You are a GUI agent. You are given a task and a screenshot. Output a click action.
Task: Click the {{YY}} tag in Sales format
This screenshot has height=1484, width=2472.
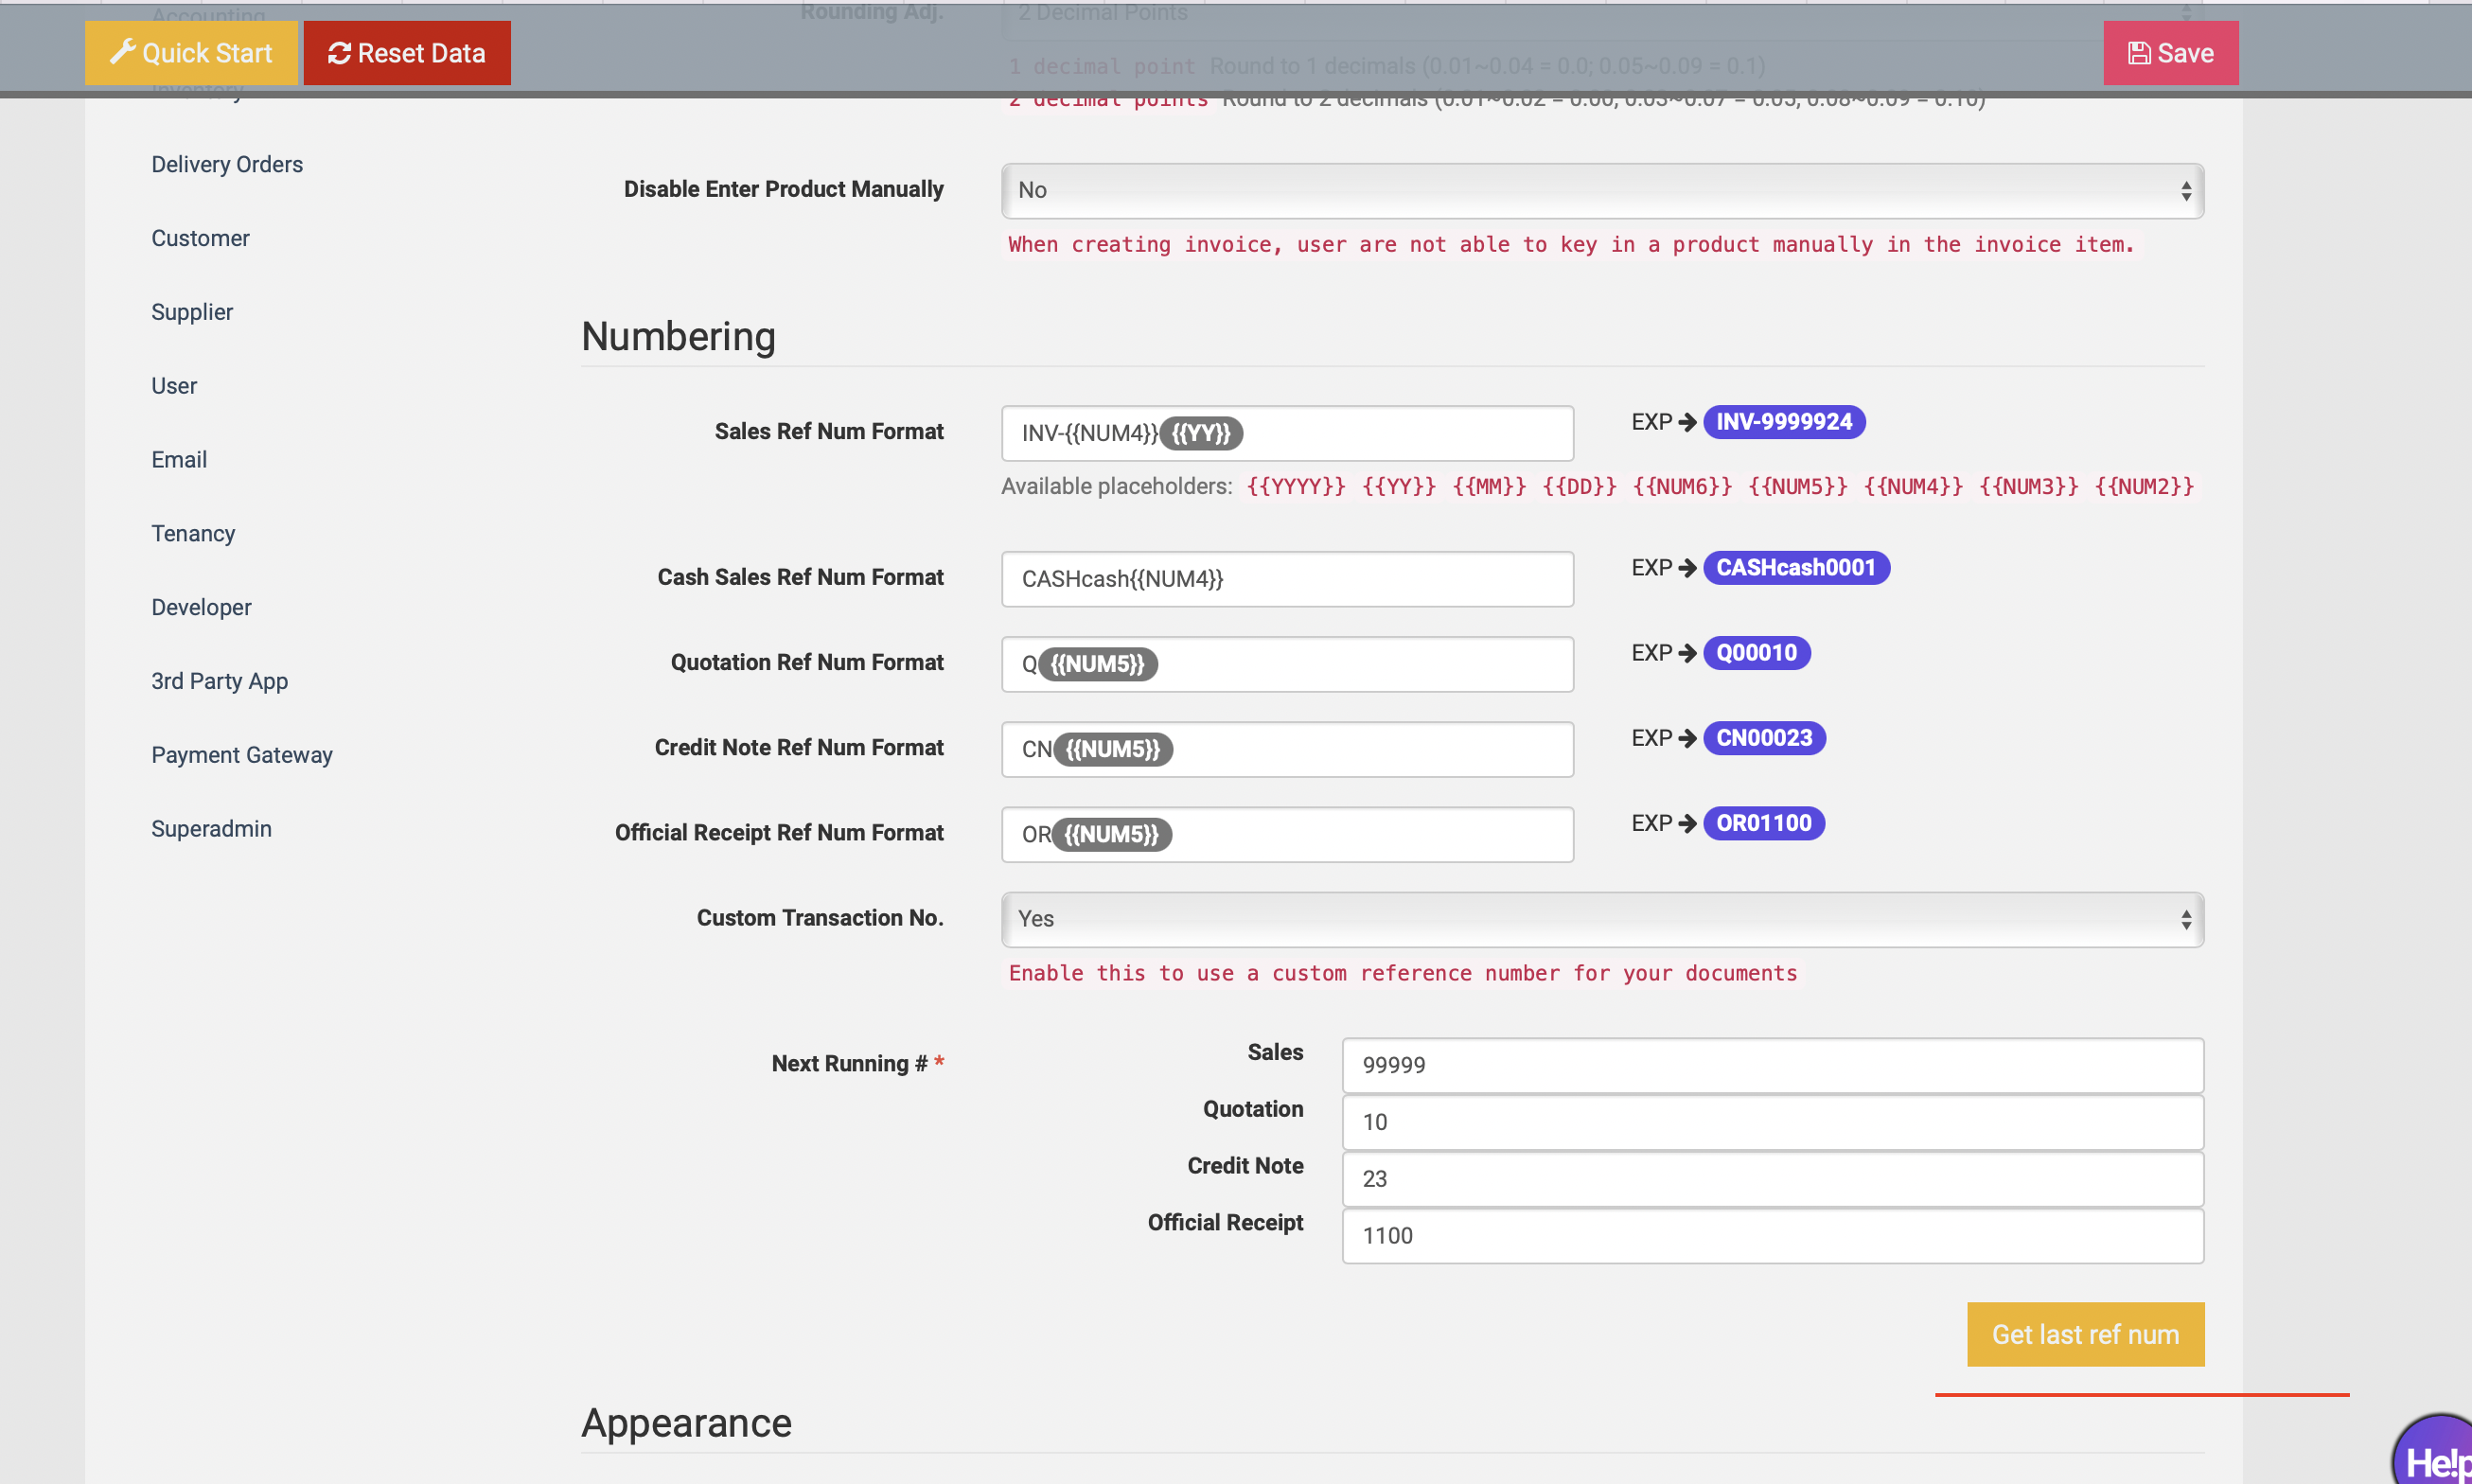(1200, 433)
